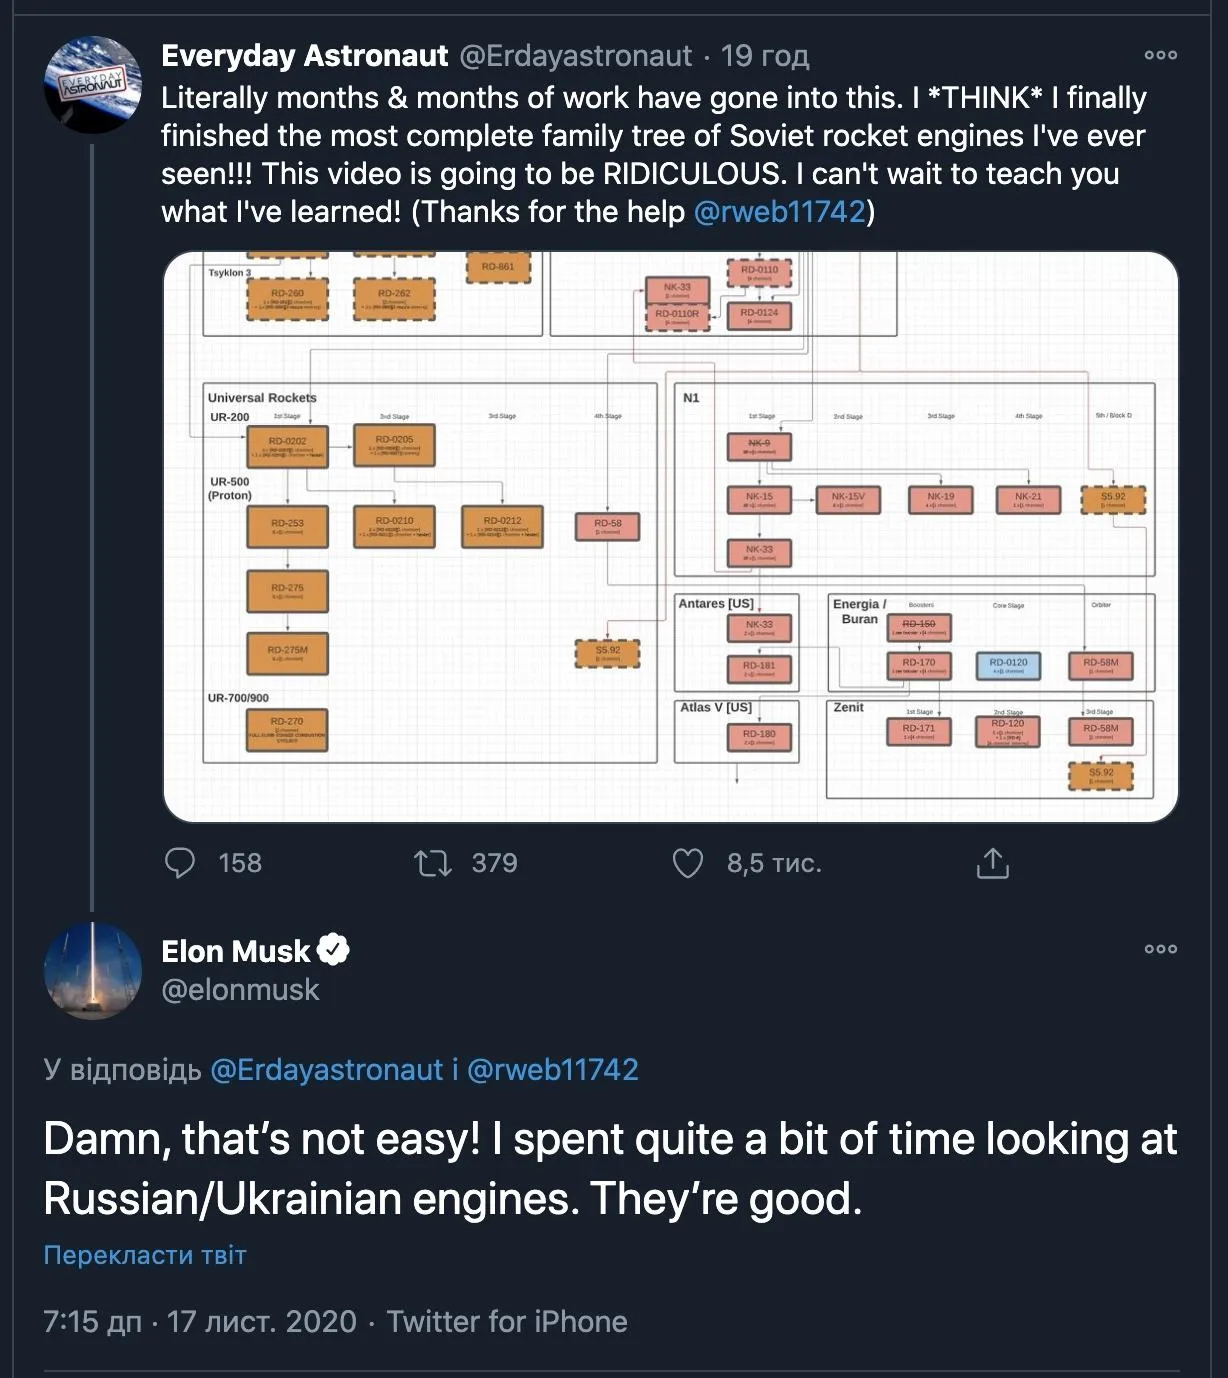Click the 19 год timestamp on the tweet
The width and height of the screenshot is (1228, 1378).
click(x=765, y=56)
